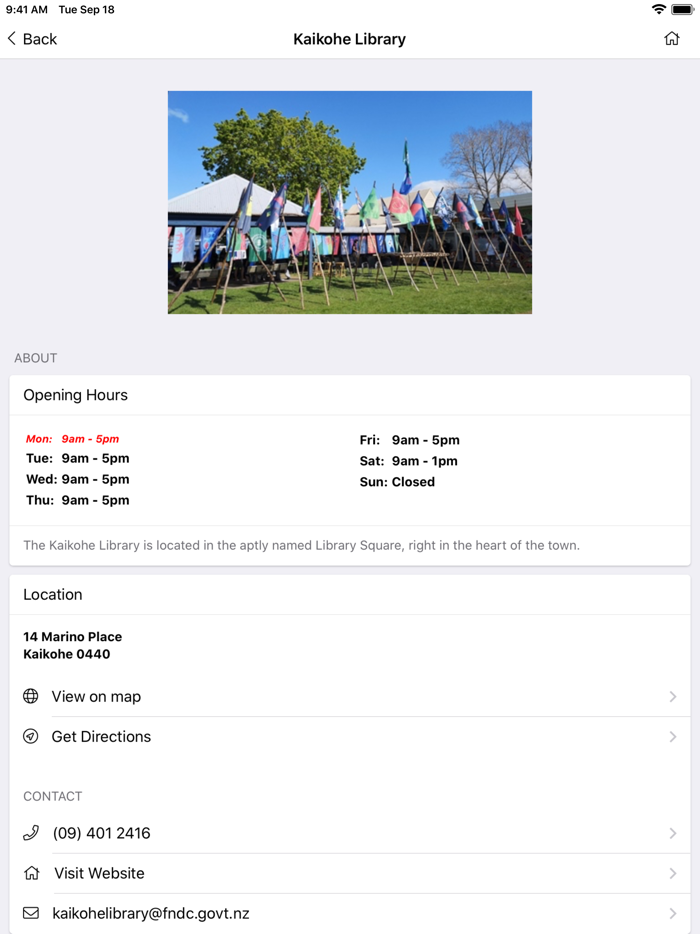This screenshot has width=700, height=934.
Task: Tap chevron on phone number row
Action: [x=673, y=833]
